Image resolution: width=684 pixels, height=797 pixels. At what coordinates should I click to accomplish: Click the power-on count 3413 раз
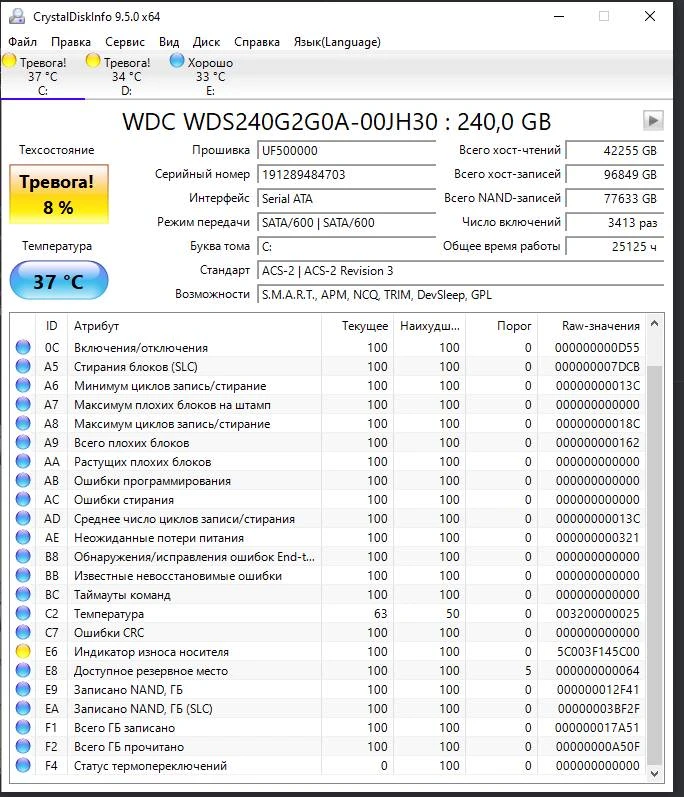615,222
